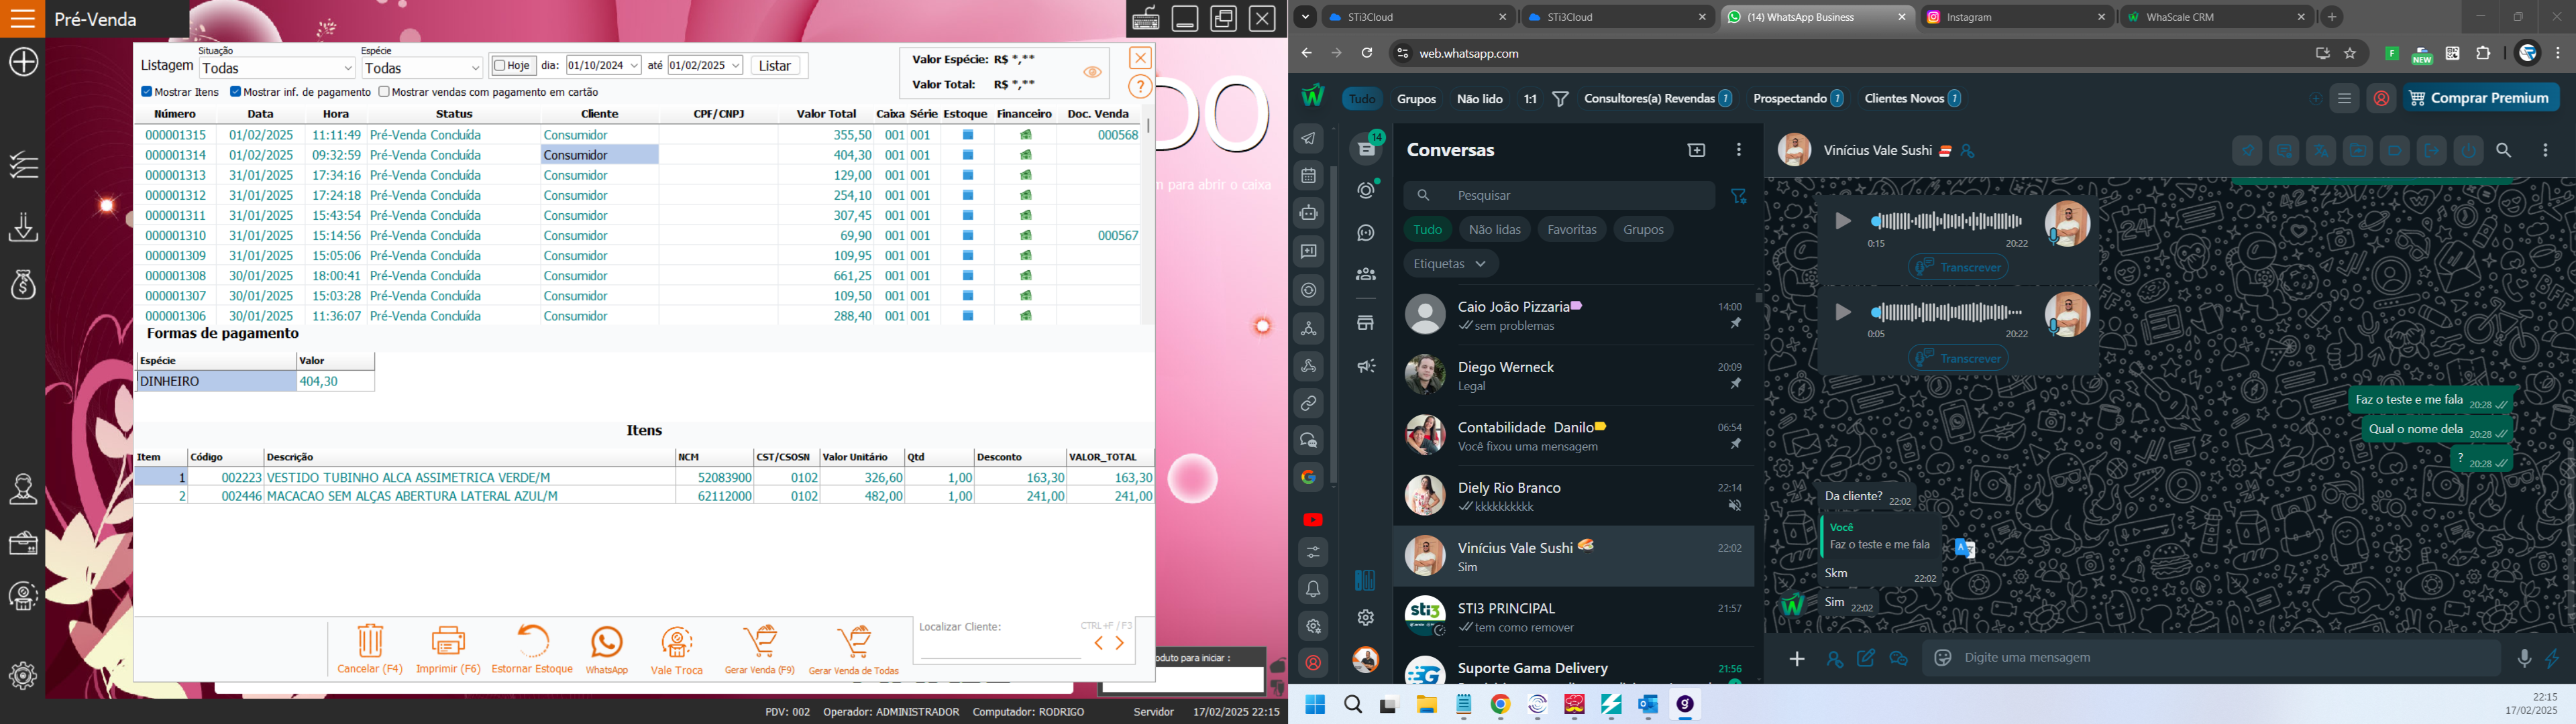Click the Listar button
The image size is (2576, 724).
(775, 66)
